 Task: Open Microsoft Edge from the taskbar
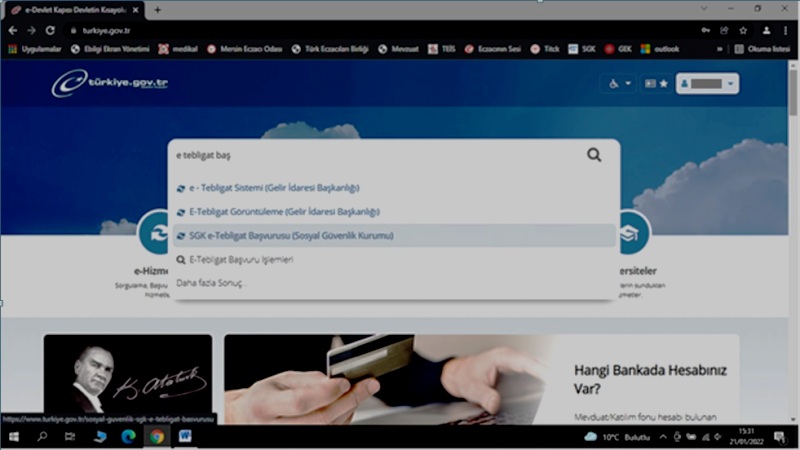click(128, 437)
